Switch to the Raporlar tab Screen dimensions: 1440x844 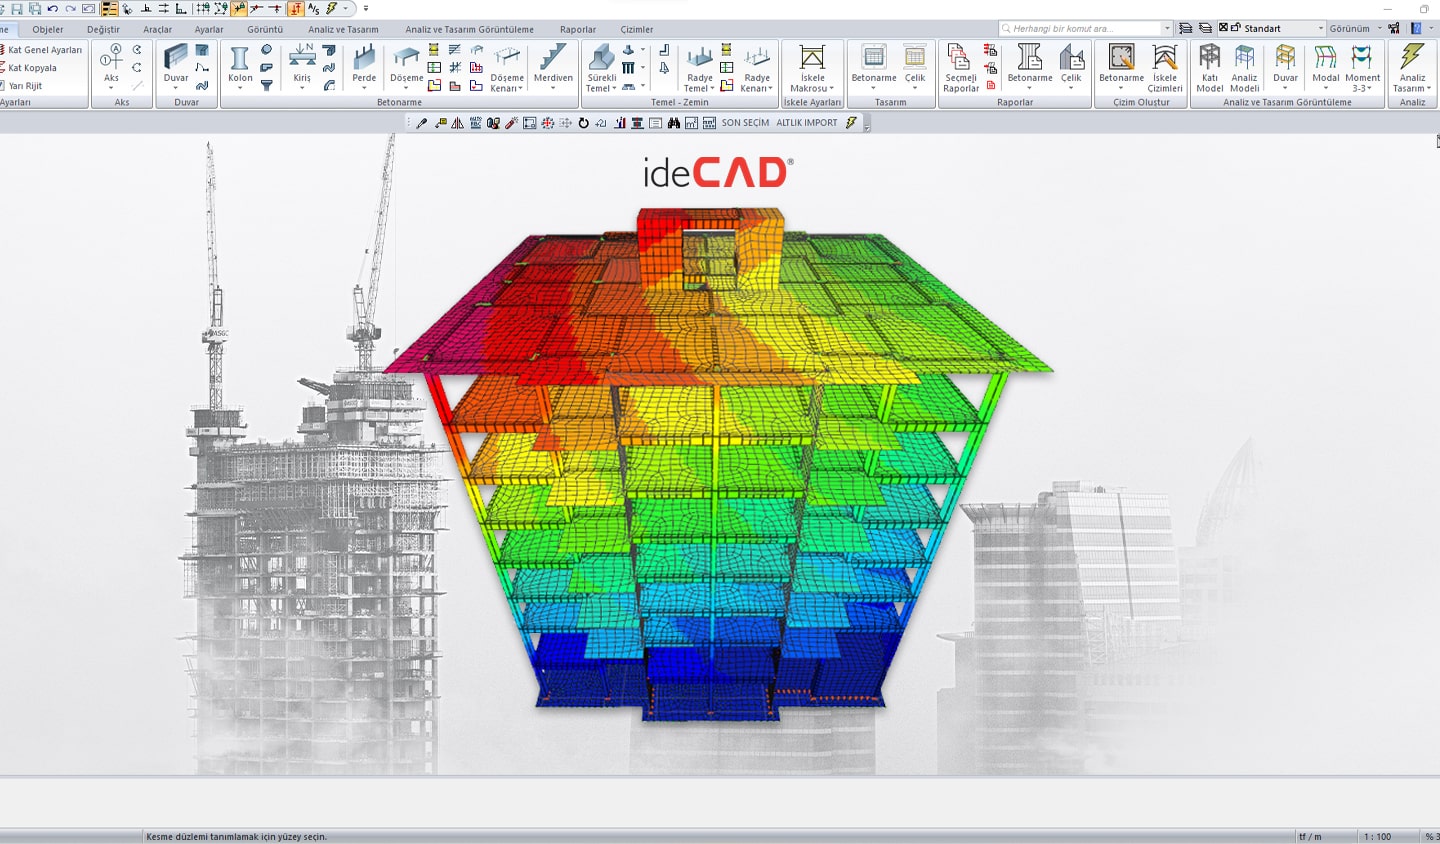click(x=578, y=29)
